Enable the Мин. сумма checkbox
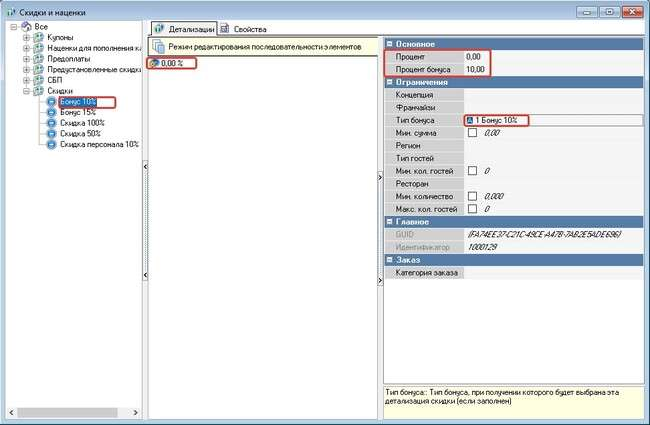The height and width of the screenshot is (425, 650). point(473,133)
